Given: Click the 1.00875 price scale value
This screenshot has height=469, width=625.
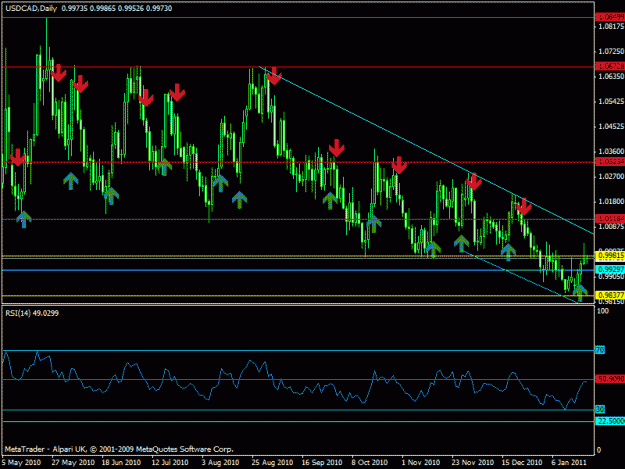Looking at the screenshot, I should 611,226.
